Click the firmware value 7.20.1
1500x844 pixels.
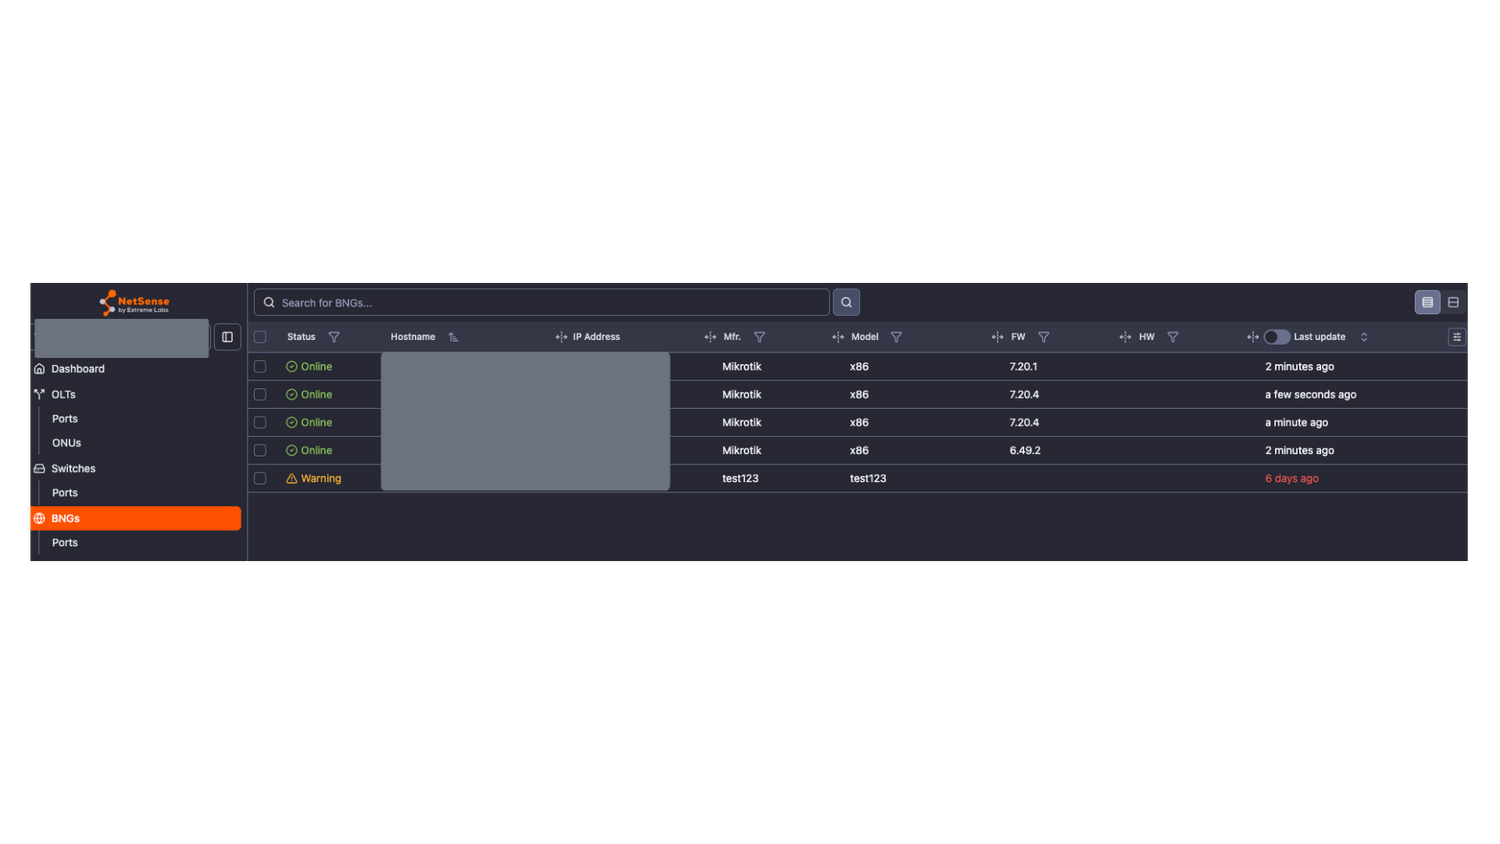pos(1023,367)
